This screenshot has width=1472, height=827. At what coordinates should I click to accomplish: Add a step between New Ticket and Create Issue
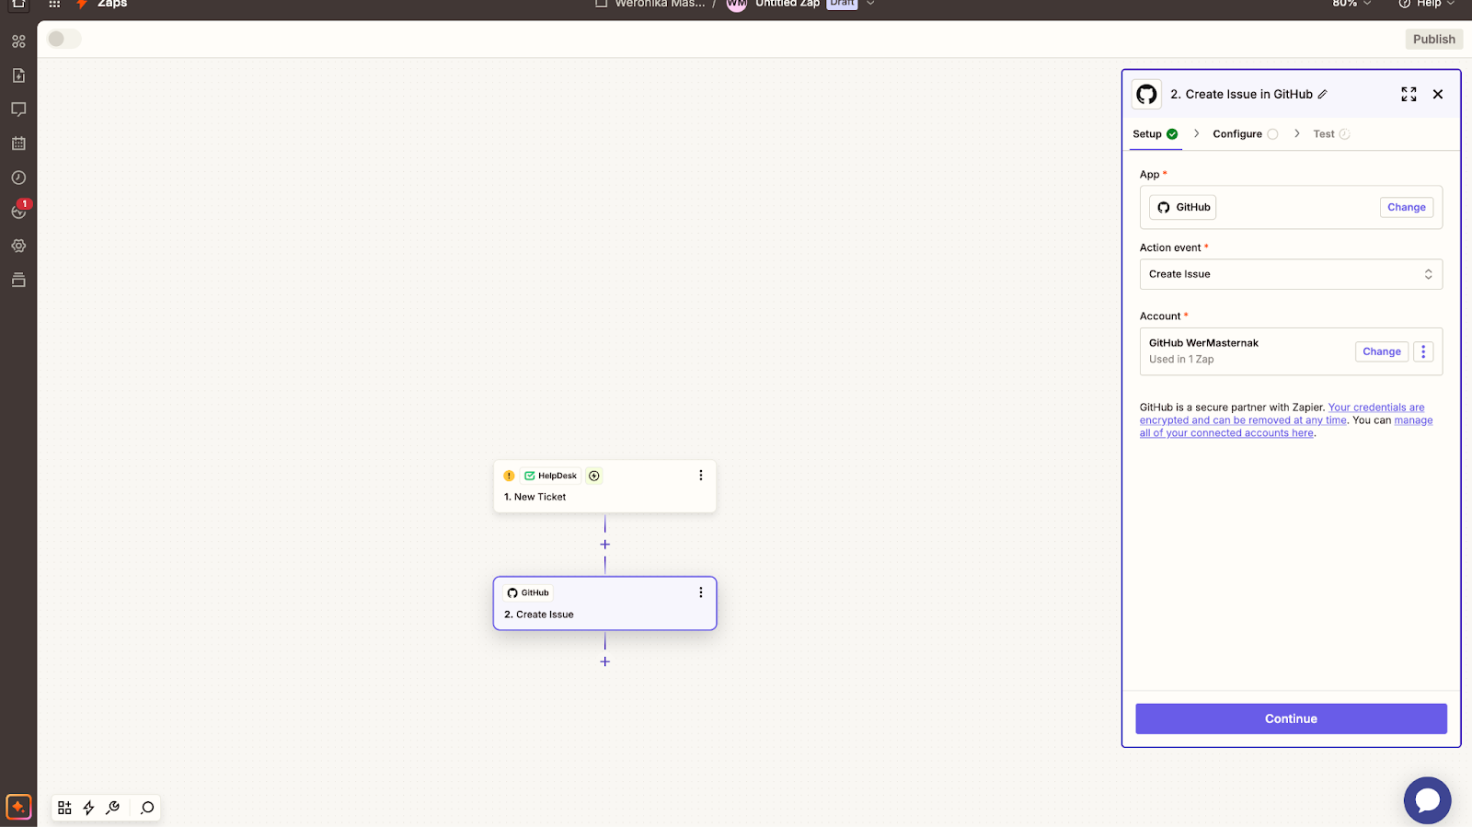coord(605,544)
